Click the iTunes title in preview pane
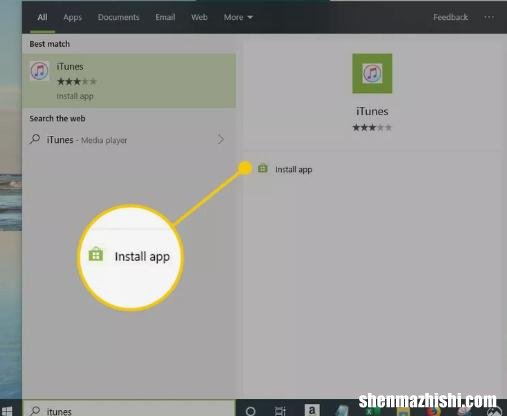This screenshot has width=507, height=416. 372,111
